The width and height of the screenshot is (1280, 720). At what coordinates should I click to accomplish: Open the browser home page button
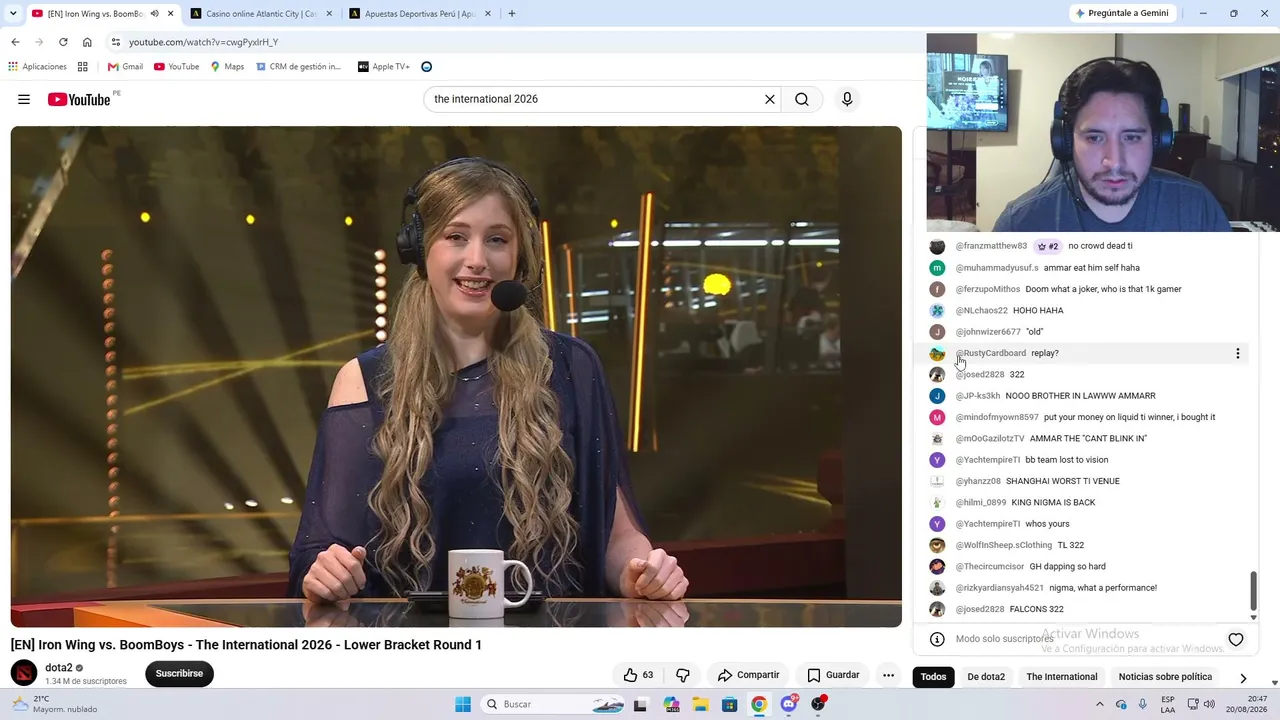(87, 42)
